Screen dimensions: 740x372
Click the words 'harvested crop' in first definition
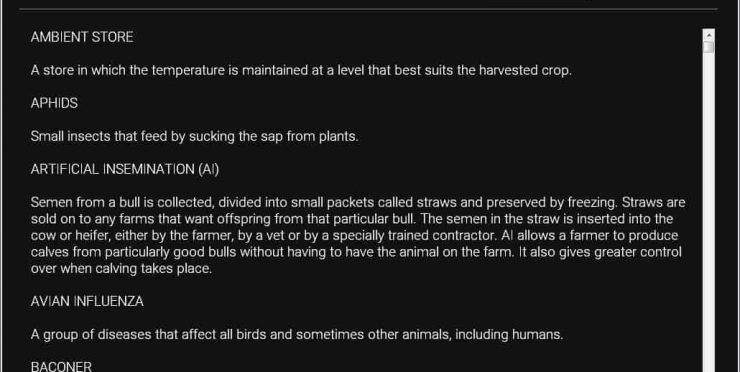coord(524,70)
